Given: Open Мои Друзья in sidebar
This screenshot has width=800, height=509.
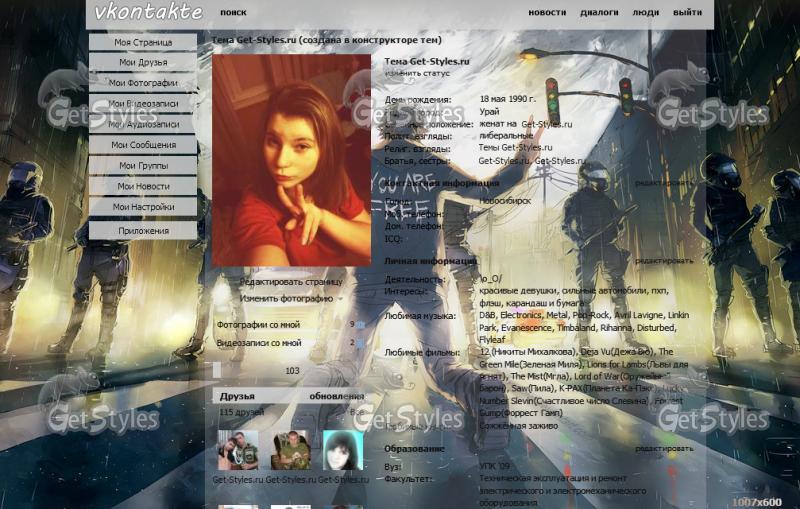Looking at the screenshot, I should coord(143,62).
